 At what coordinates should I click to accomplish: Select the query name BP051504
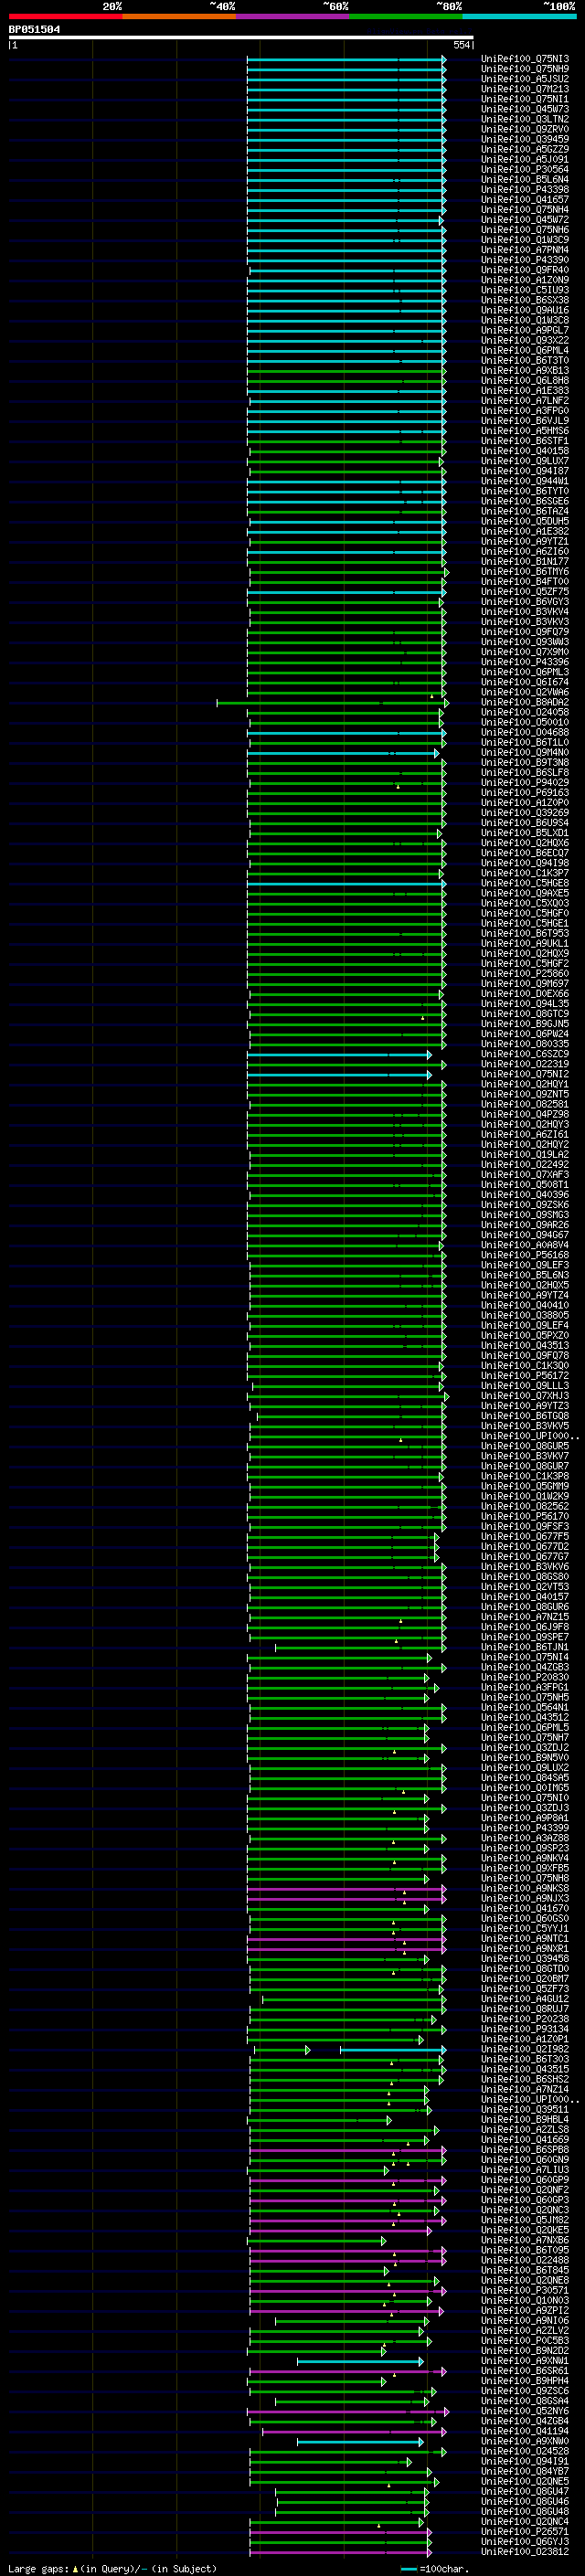click(x=34, y=29)
